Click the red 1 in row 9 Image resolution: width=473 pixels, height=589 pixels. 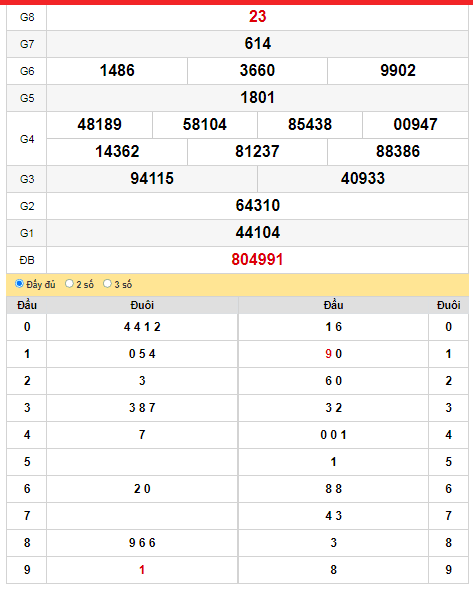coord(142,570)
